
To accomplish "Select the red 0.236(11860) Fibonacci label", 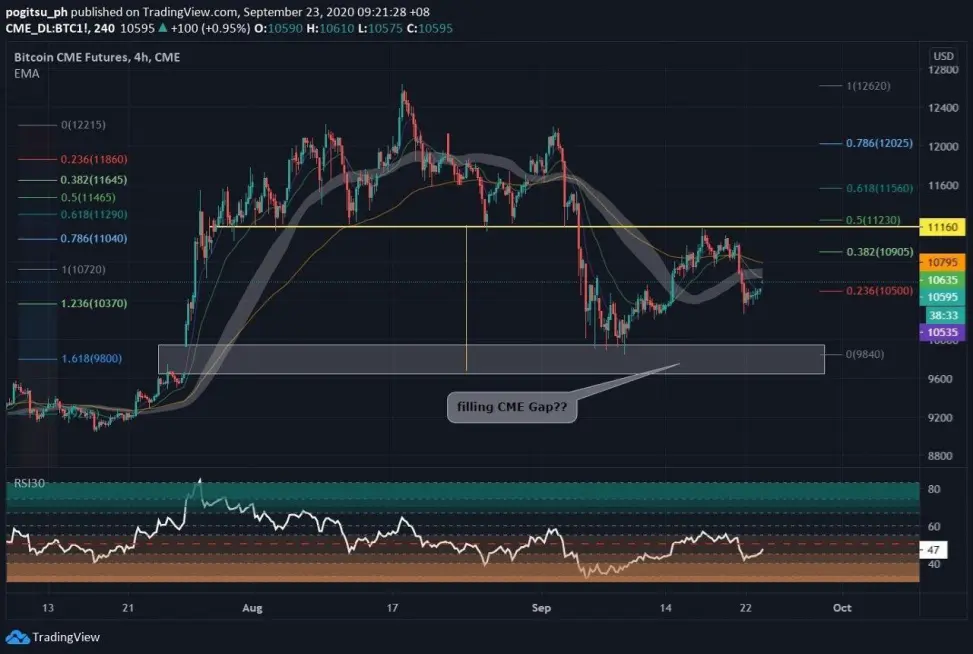I will (x=94, y=159).
